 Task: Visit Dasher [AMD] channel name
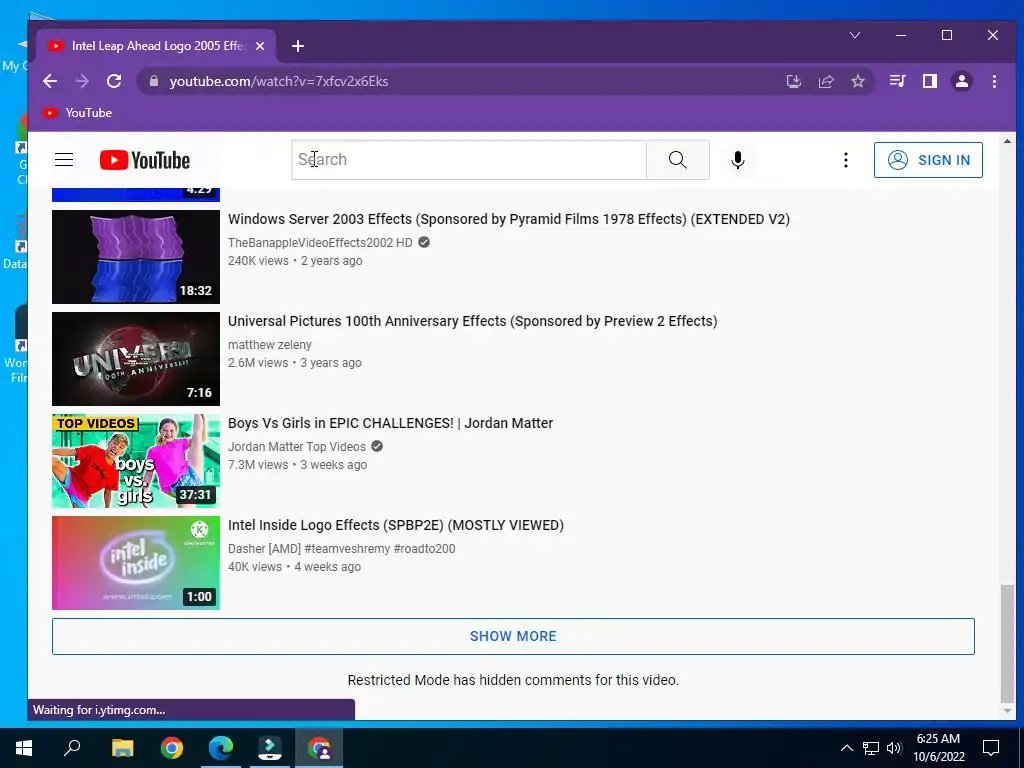tap(342, 549)
